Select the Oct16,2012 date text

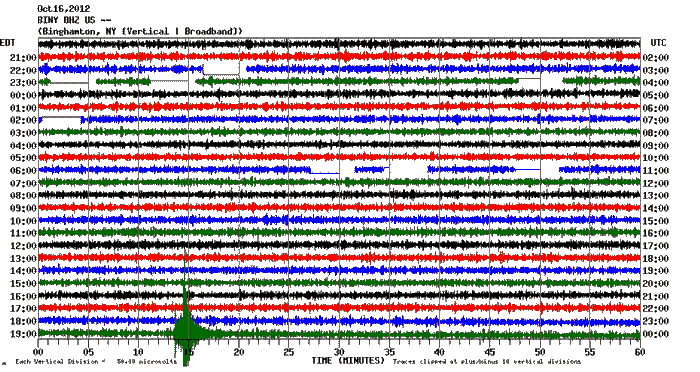click(x=64, y=8)
